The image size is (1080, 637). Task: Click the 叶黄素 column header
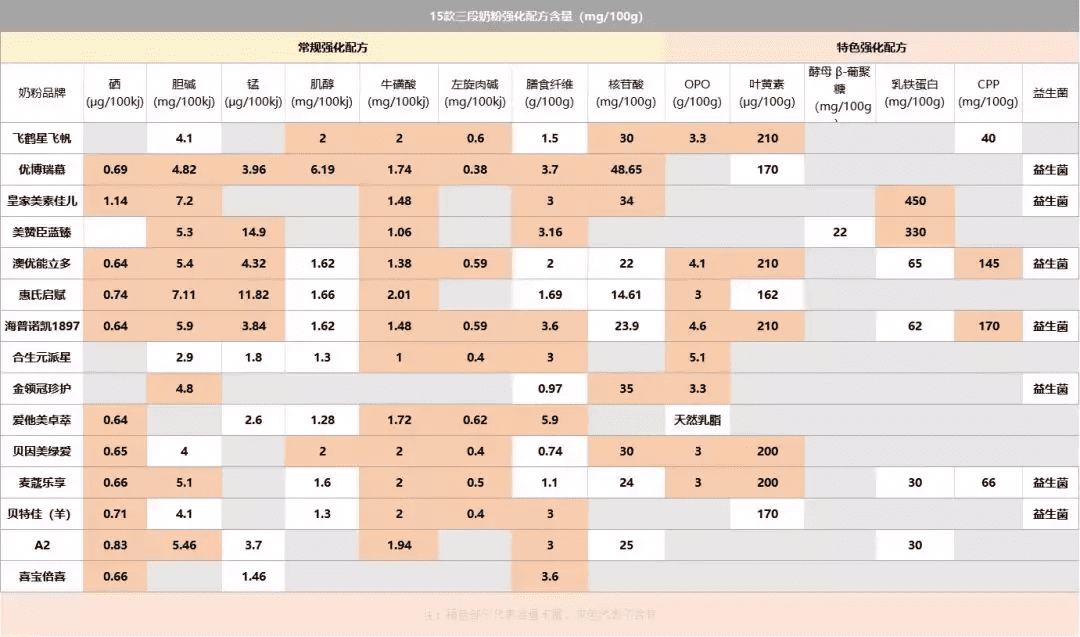[x=767, y=93]
